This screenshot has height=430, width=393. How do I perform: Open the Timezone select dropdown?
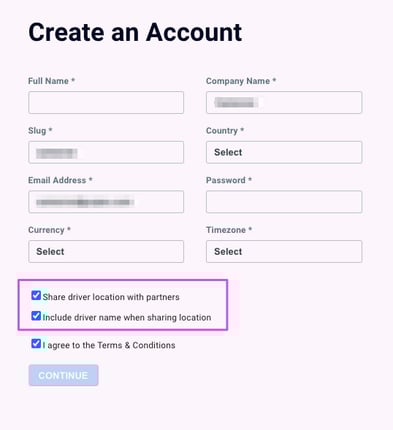(x=284, y=251)
